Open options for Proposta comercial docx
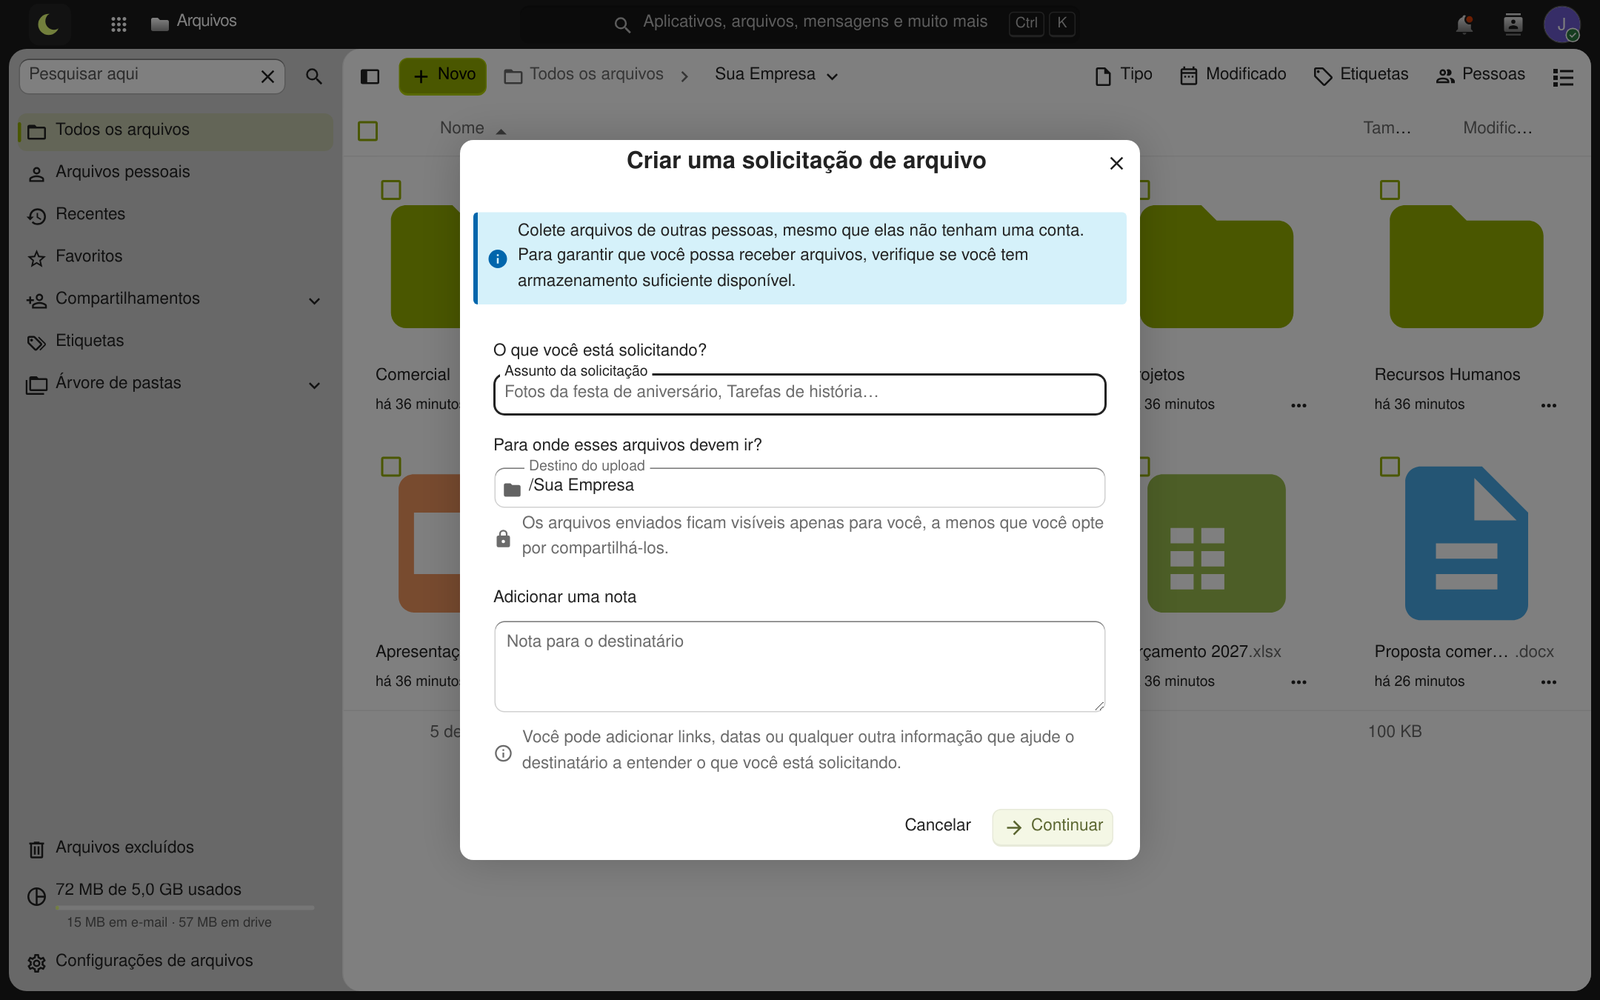Viewport: 1600px width, 1000px height. click(1548, 682)
